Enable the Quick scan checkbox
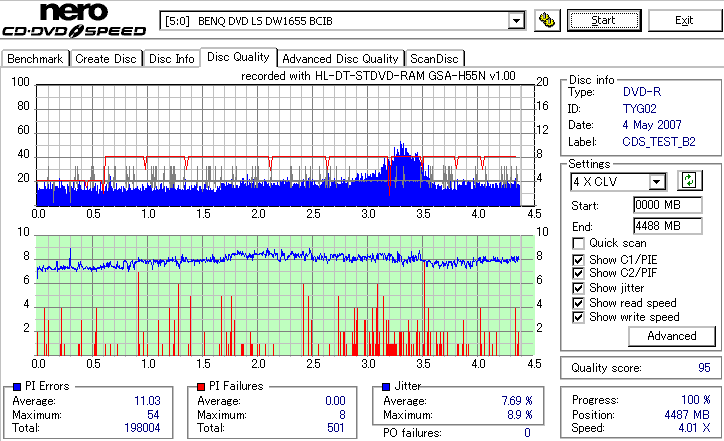This screenshot has width=724, height=441. coord(578,243)
